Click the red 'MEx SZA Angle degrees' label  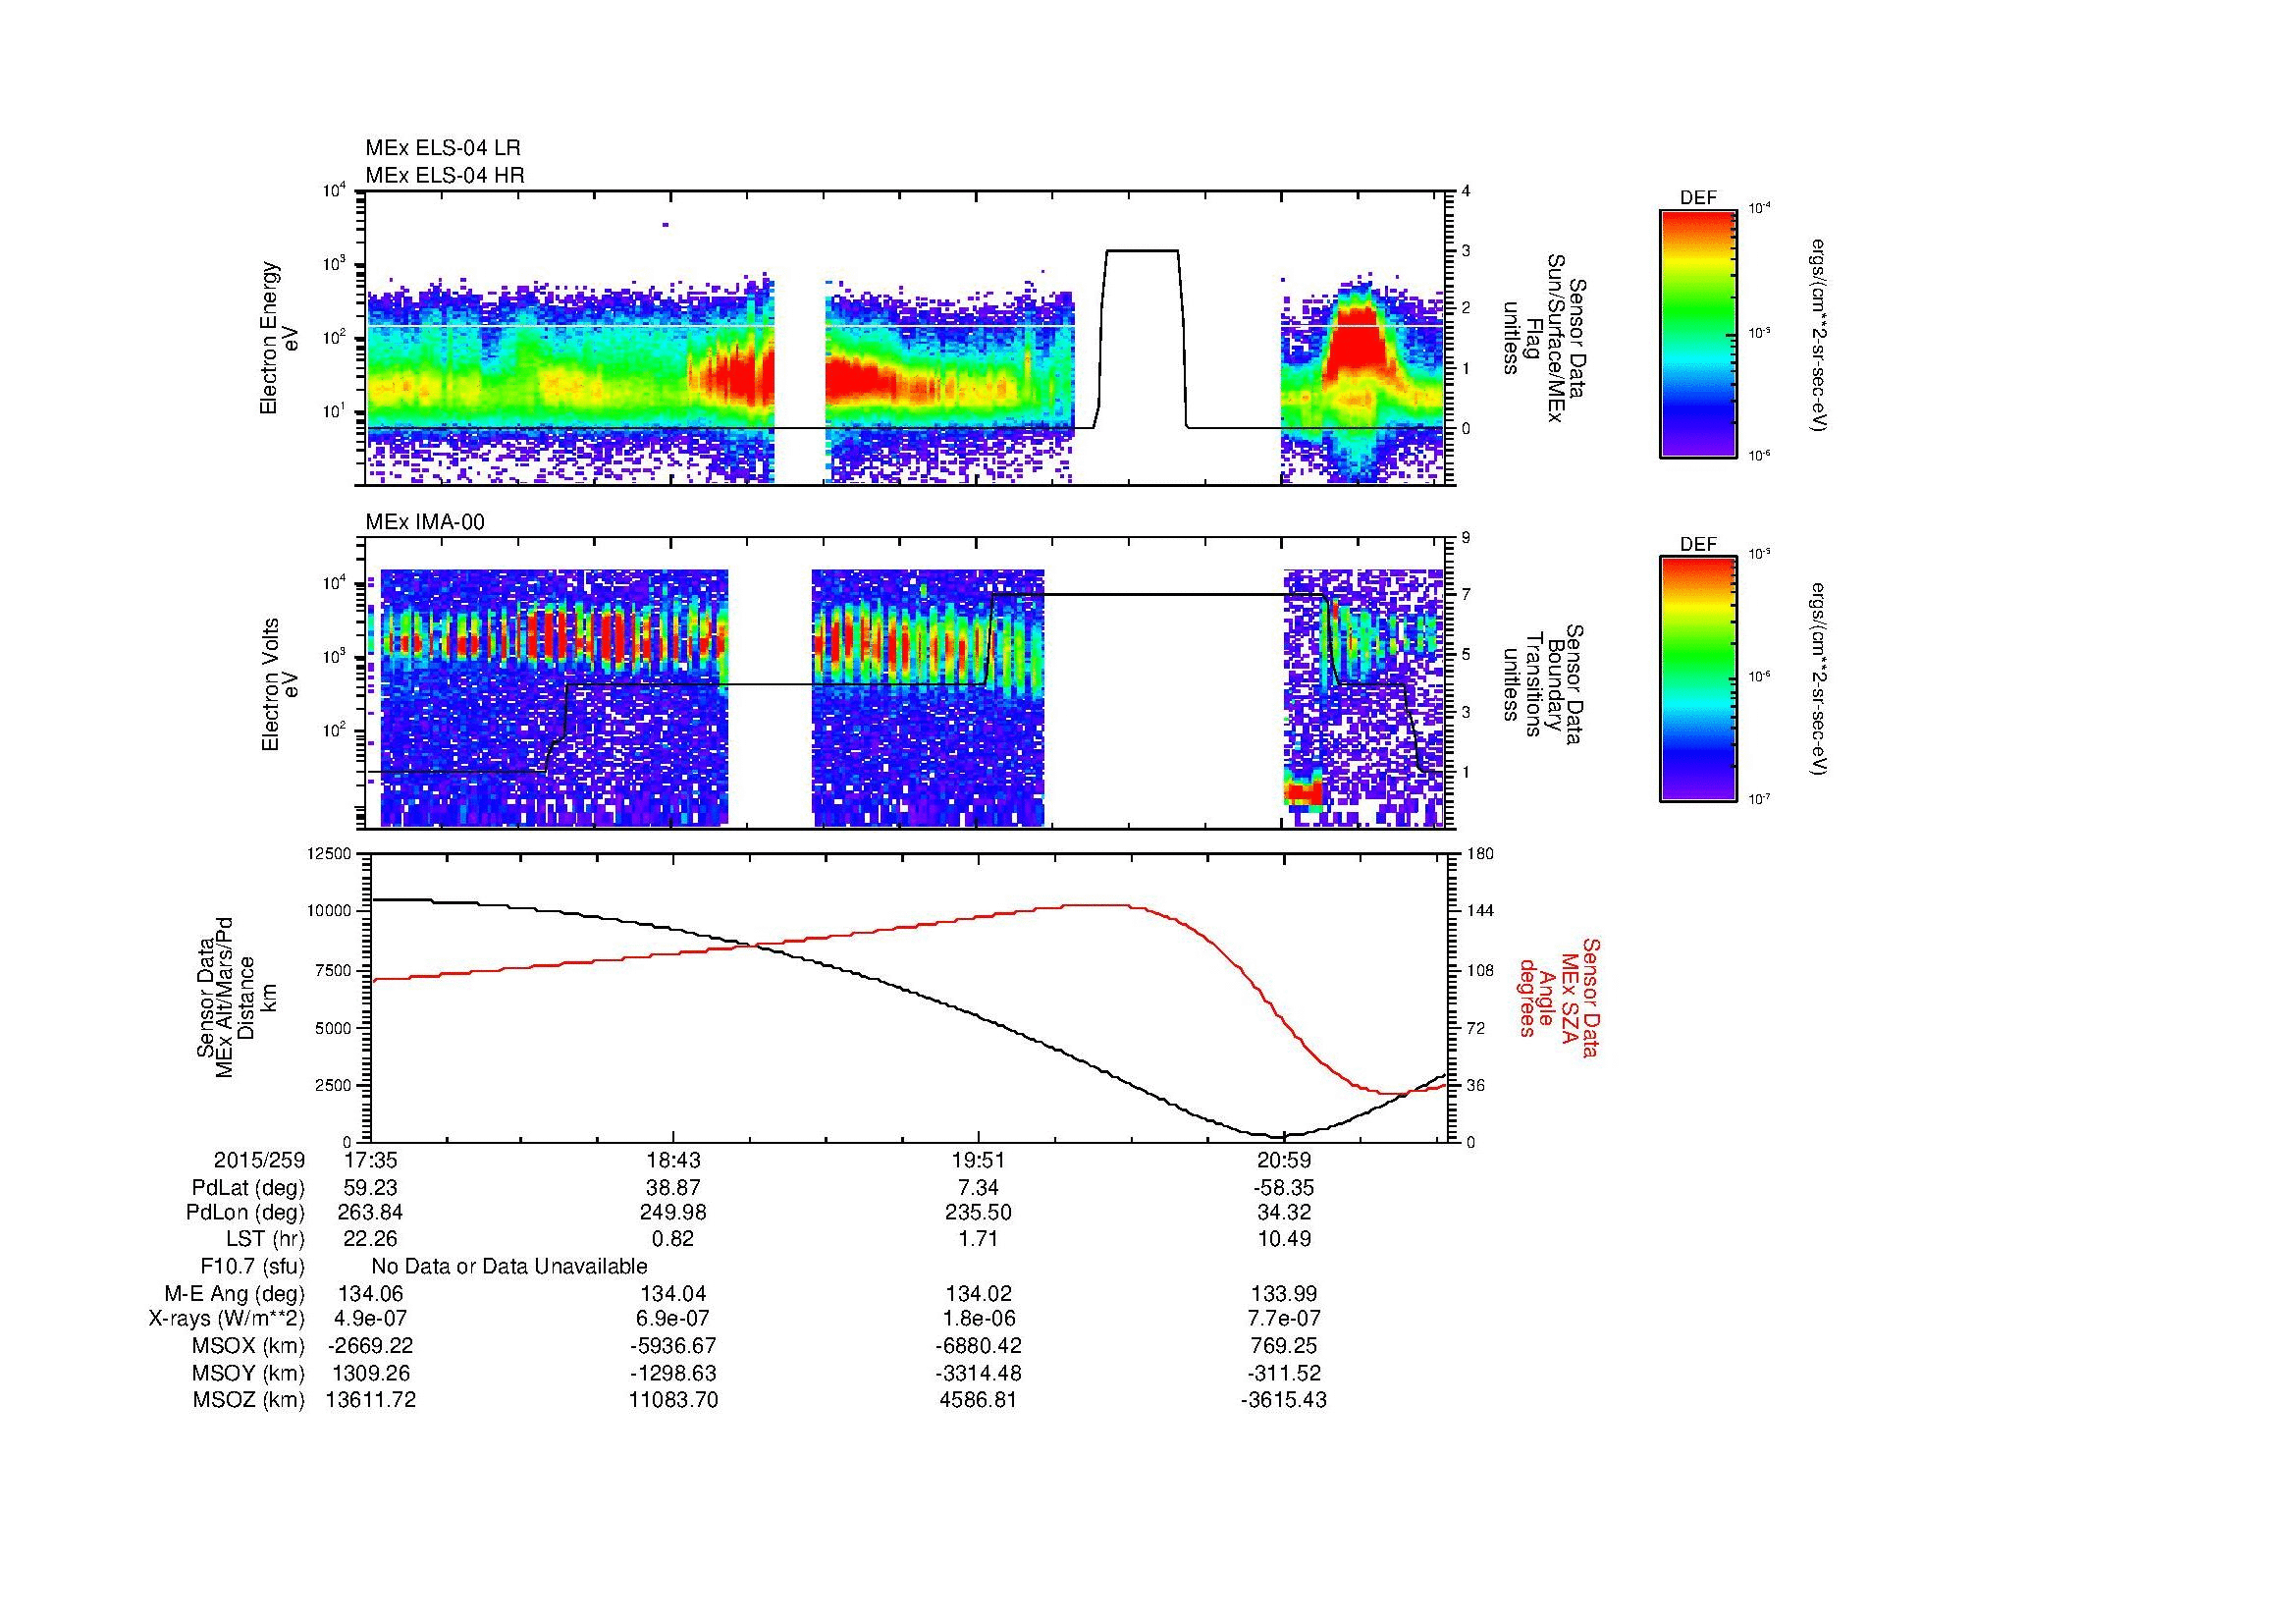1559,998
